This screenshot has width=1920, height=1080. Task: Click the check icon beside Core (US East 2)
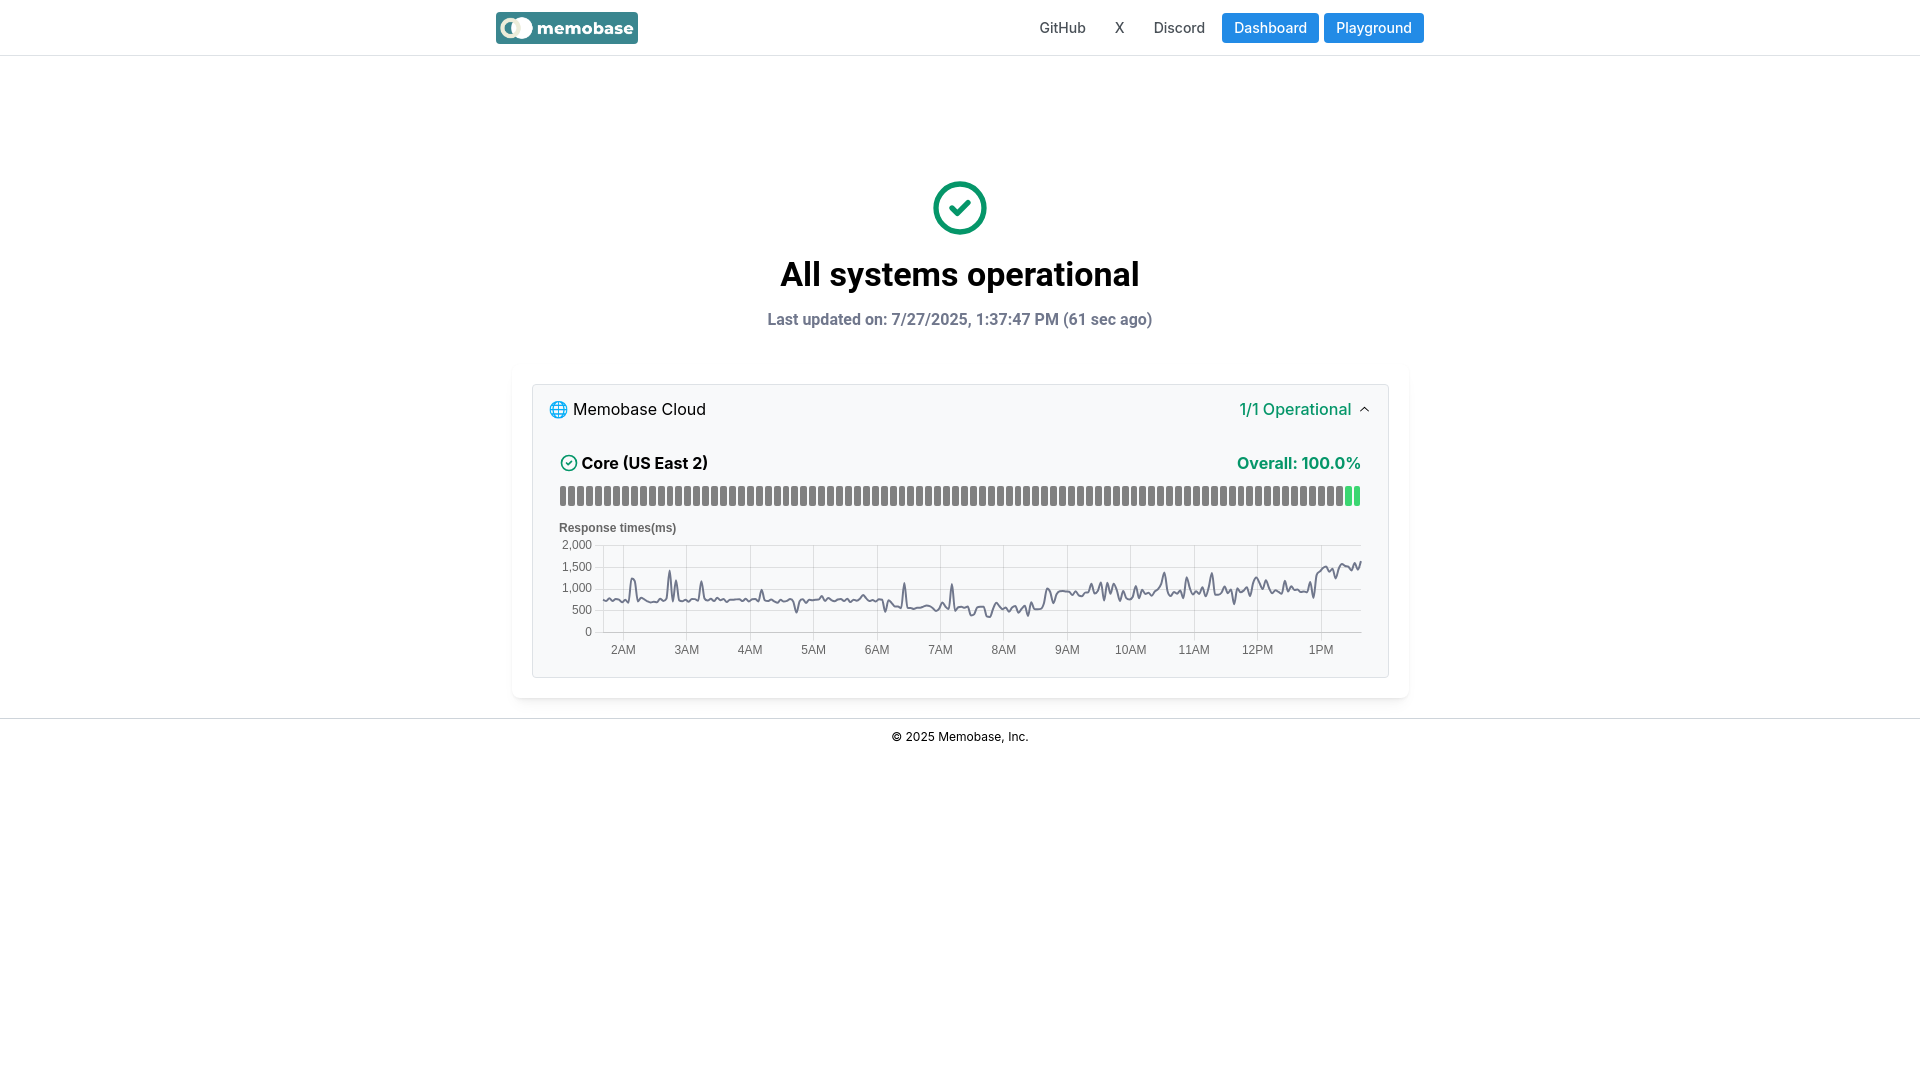pos(568,463)
